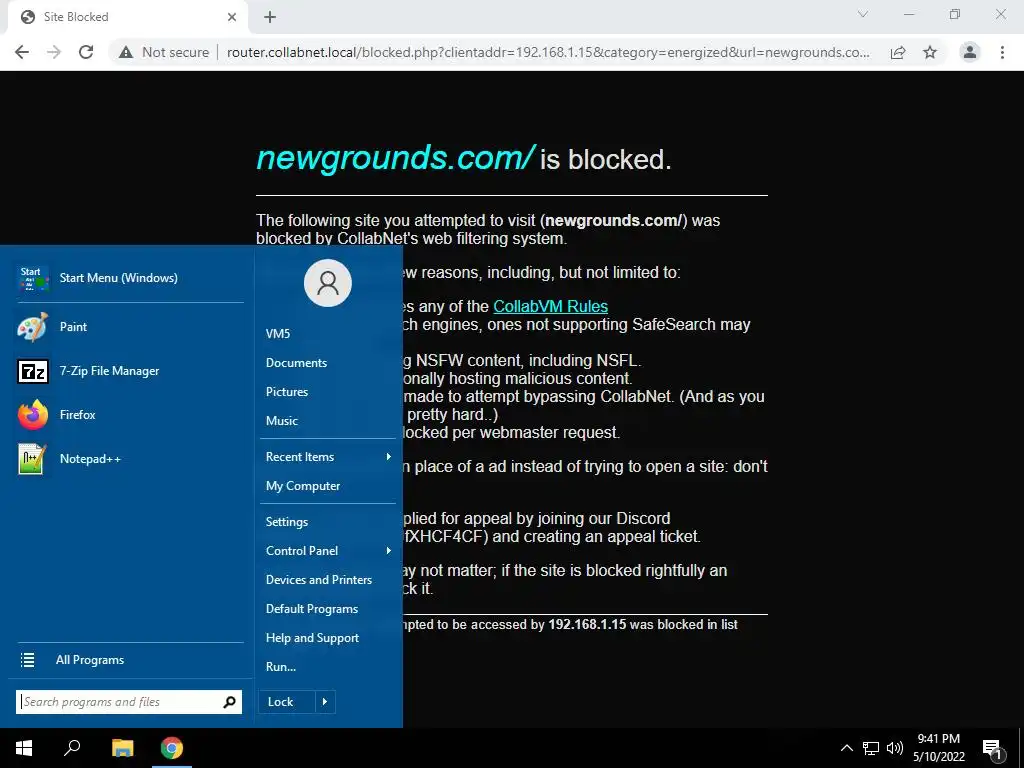
Task: Open the tab search chevron
Action: pos(863,14)
